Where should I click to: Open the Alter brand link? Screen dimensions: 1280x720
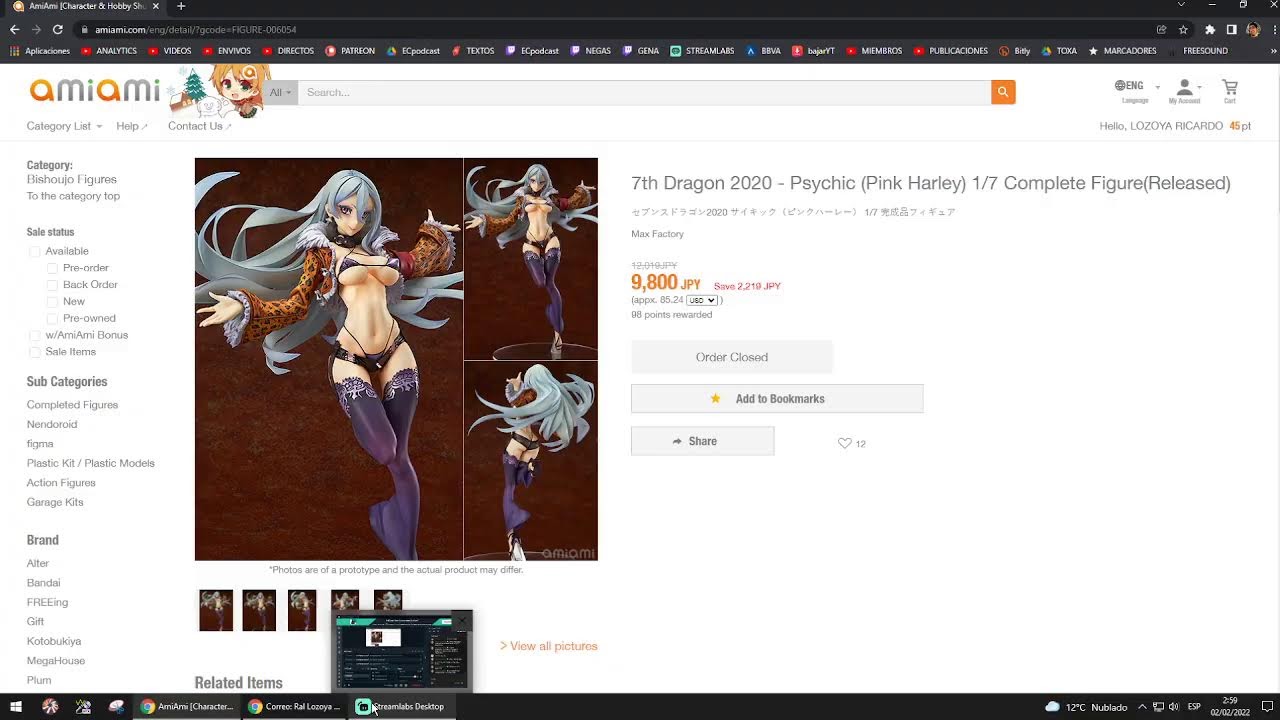point(38,563)
